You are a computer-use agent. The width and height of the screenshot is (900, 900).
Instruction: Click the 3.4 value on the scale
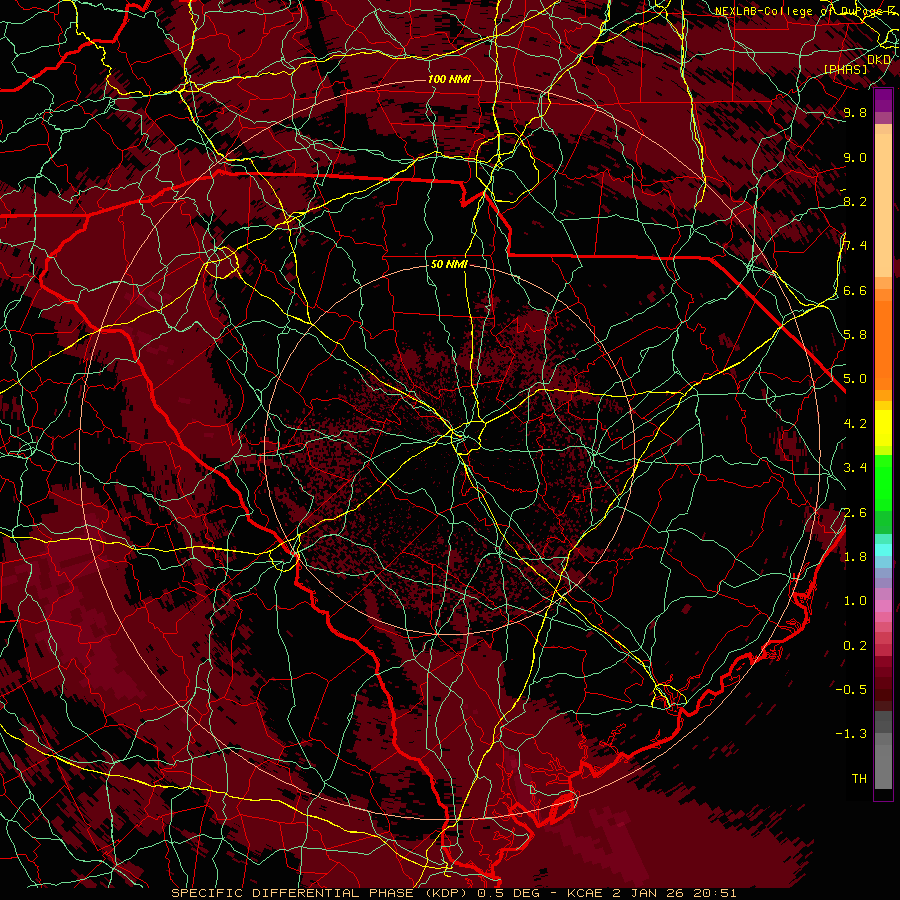click(x=855, y=468)
